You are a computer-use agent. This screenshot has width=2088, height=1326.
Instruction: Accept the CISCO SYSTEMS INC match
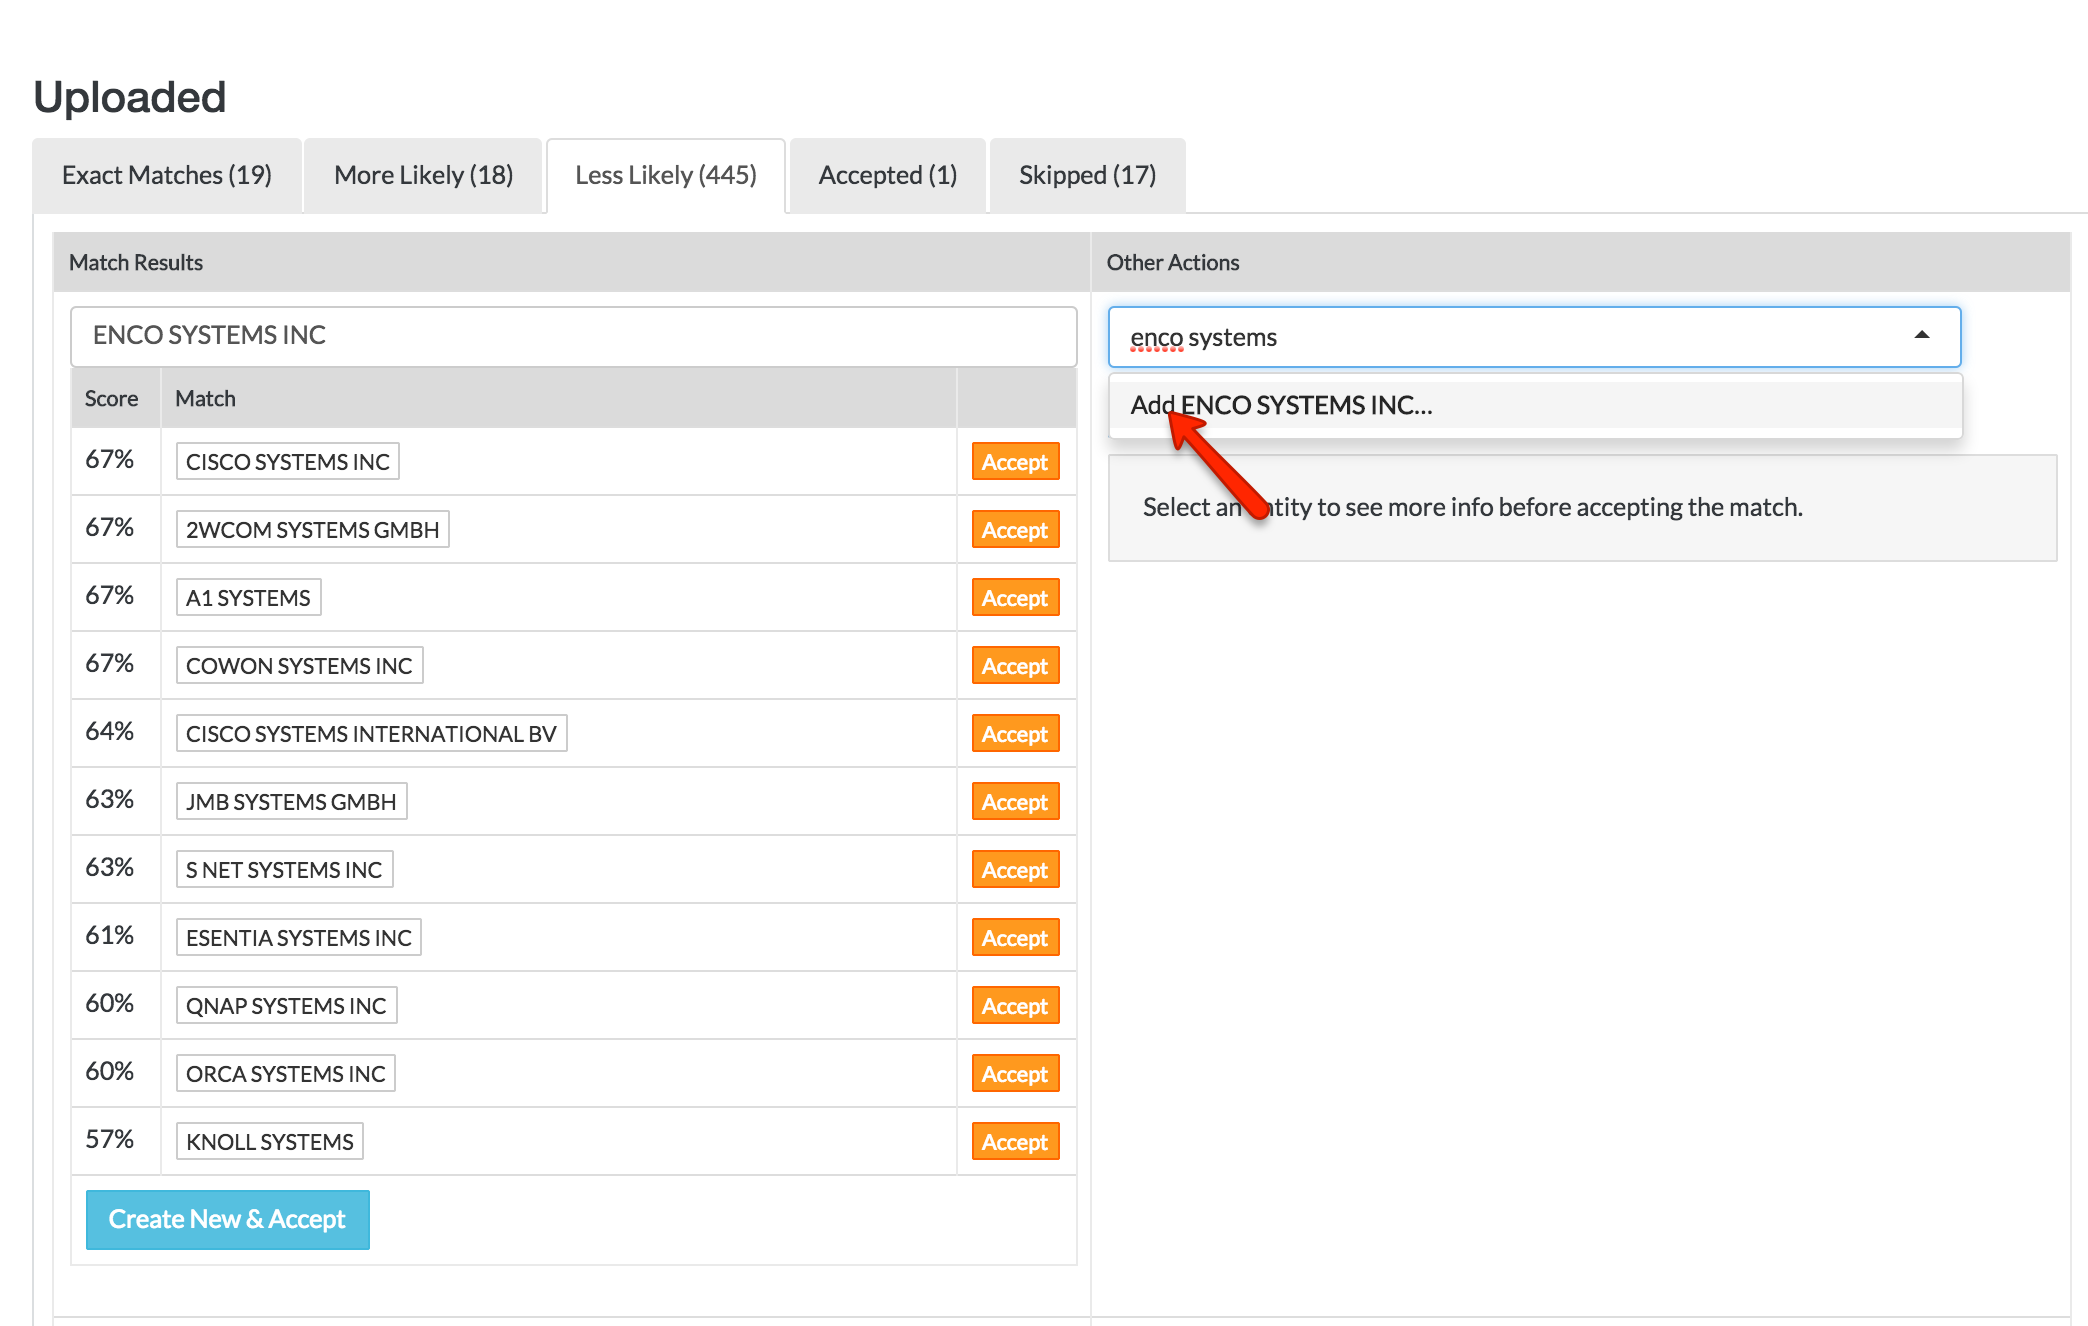[x=1014, y=462]
